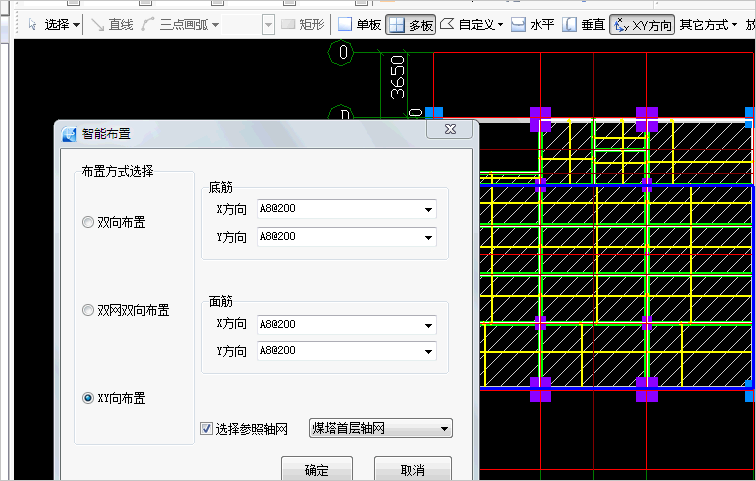Select the 双网双向布置 radio option

tap(88, 311)
